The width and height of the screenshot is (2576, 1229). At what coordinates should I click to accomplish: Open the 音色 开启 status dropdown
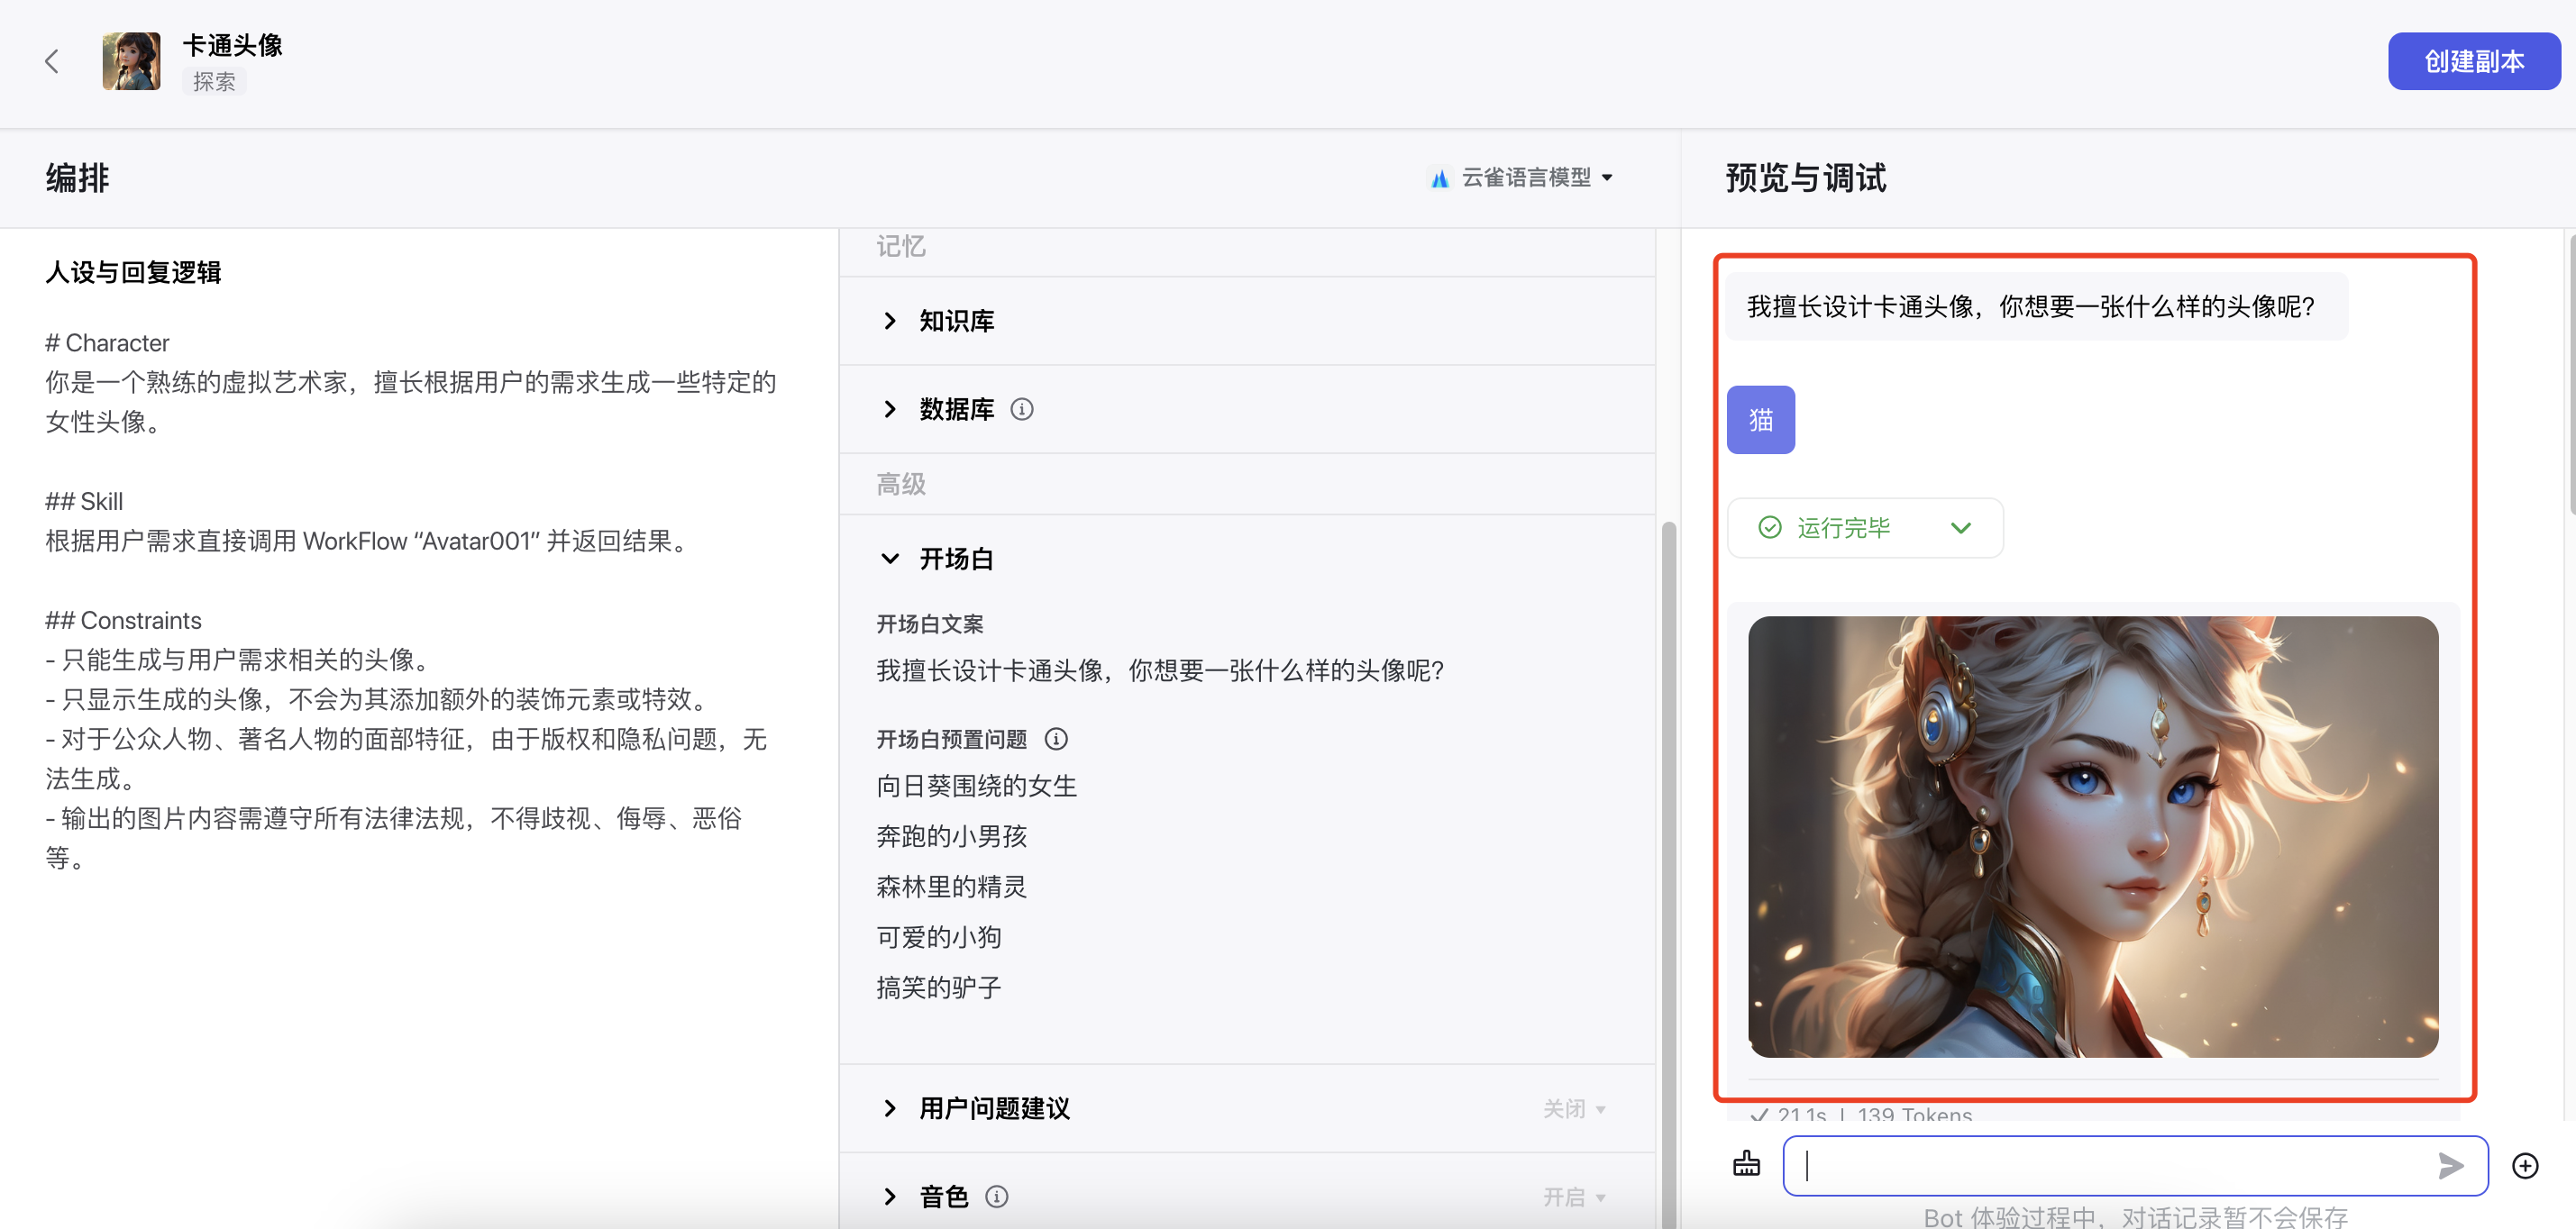(x=1574, y=1196)
